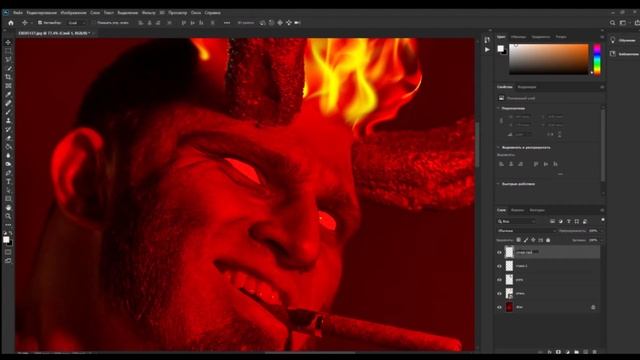Open the Окно menu
This screenshot has height=360, width=640.
coord(196,13)
